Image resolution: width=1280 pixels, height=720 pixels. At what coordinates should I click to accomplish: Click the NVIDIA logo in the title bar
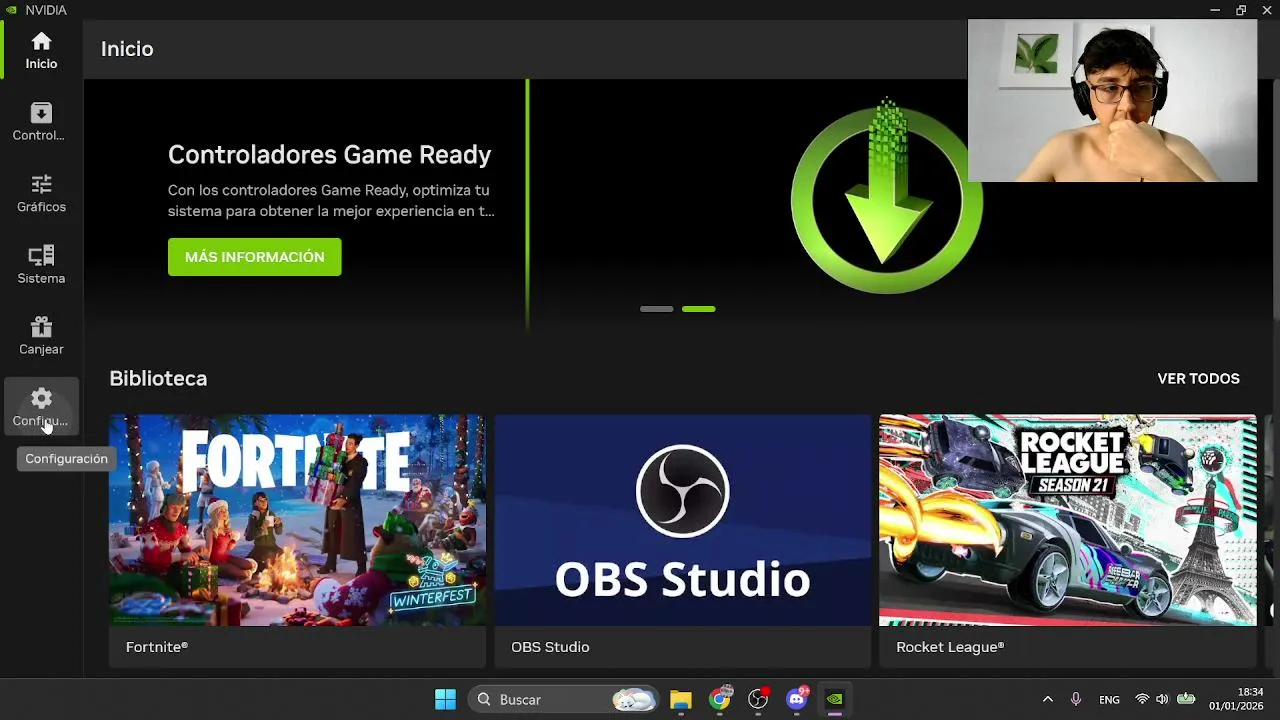(11, 10)
